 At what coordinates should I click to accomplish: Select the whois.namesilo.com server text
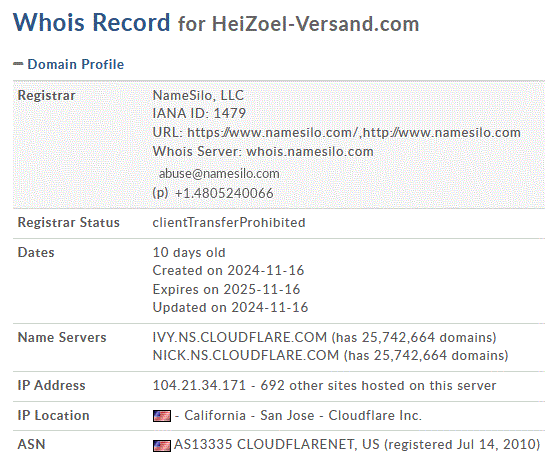pyautogui.click(x=310, y=151)
